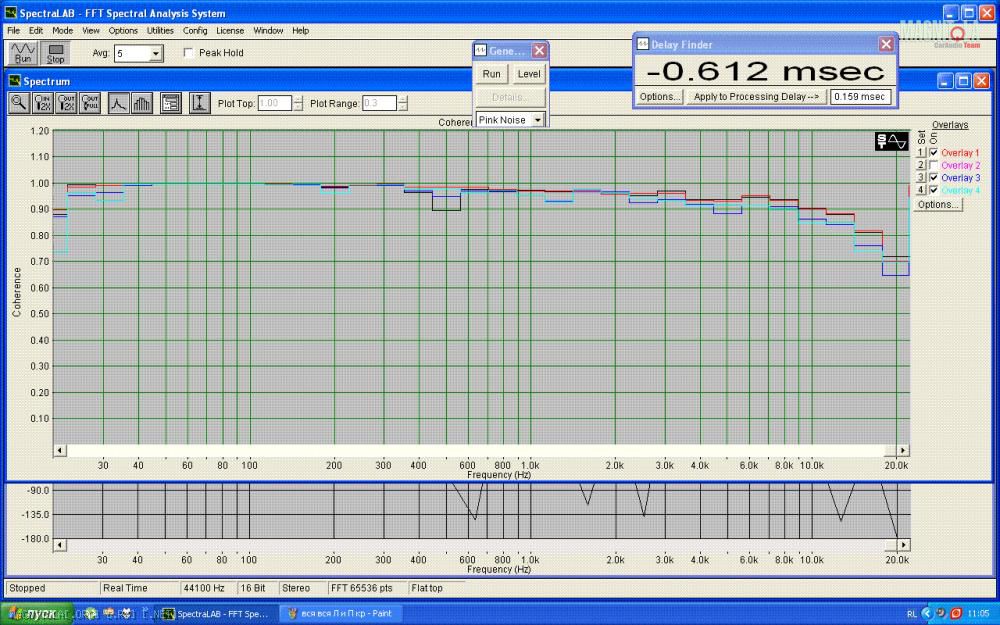Open the Utilities menu

click(160, 31)
